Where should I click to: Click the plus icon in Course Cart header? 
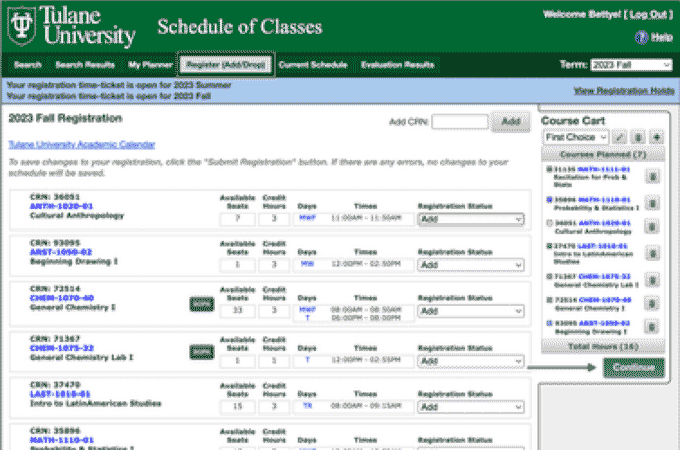point(657,137)
